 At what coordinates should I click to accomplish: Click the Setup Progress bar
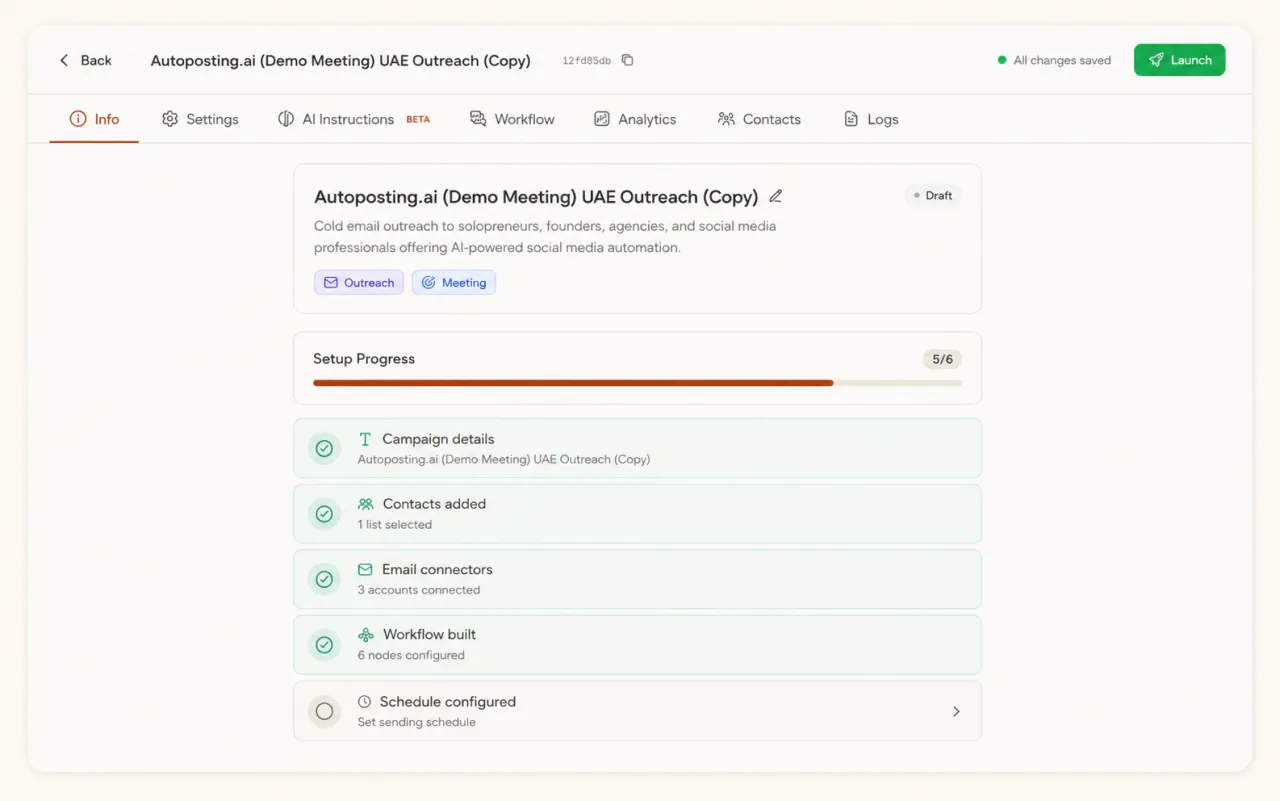tap(637, 383)
